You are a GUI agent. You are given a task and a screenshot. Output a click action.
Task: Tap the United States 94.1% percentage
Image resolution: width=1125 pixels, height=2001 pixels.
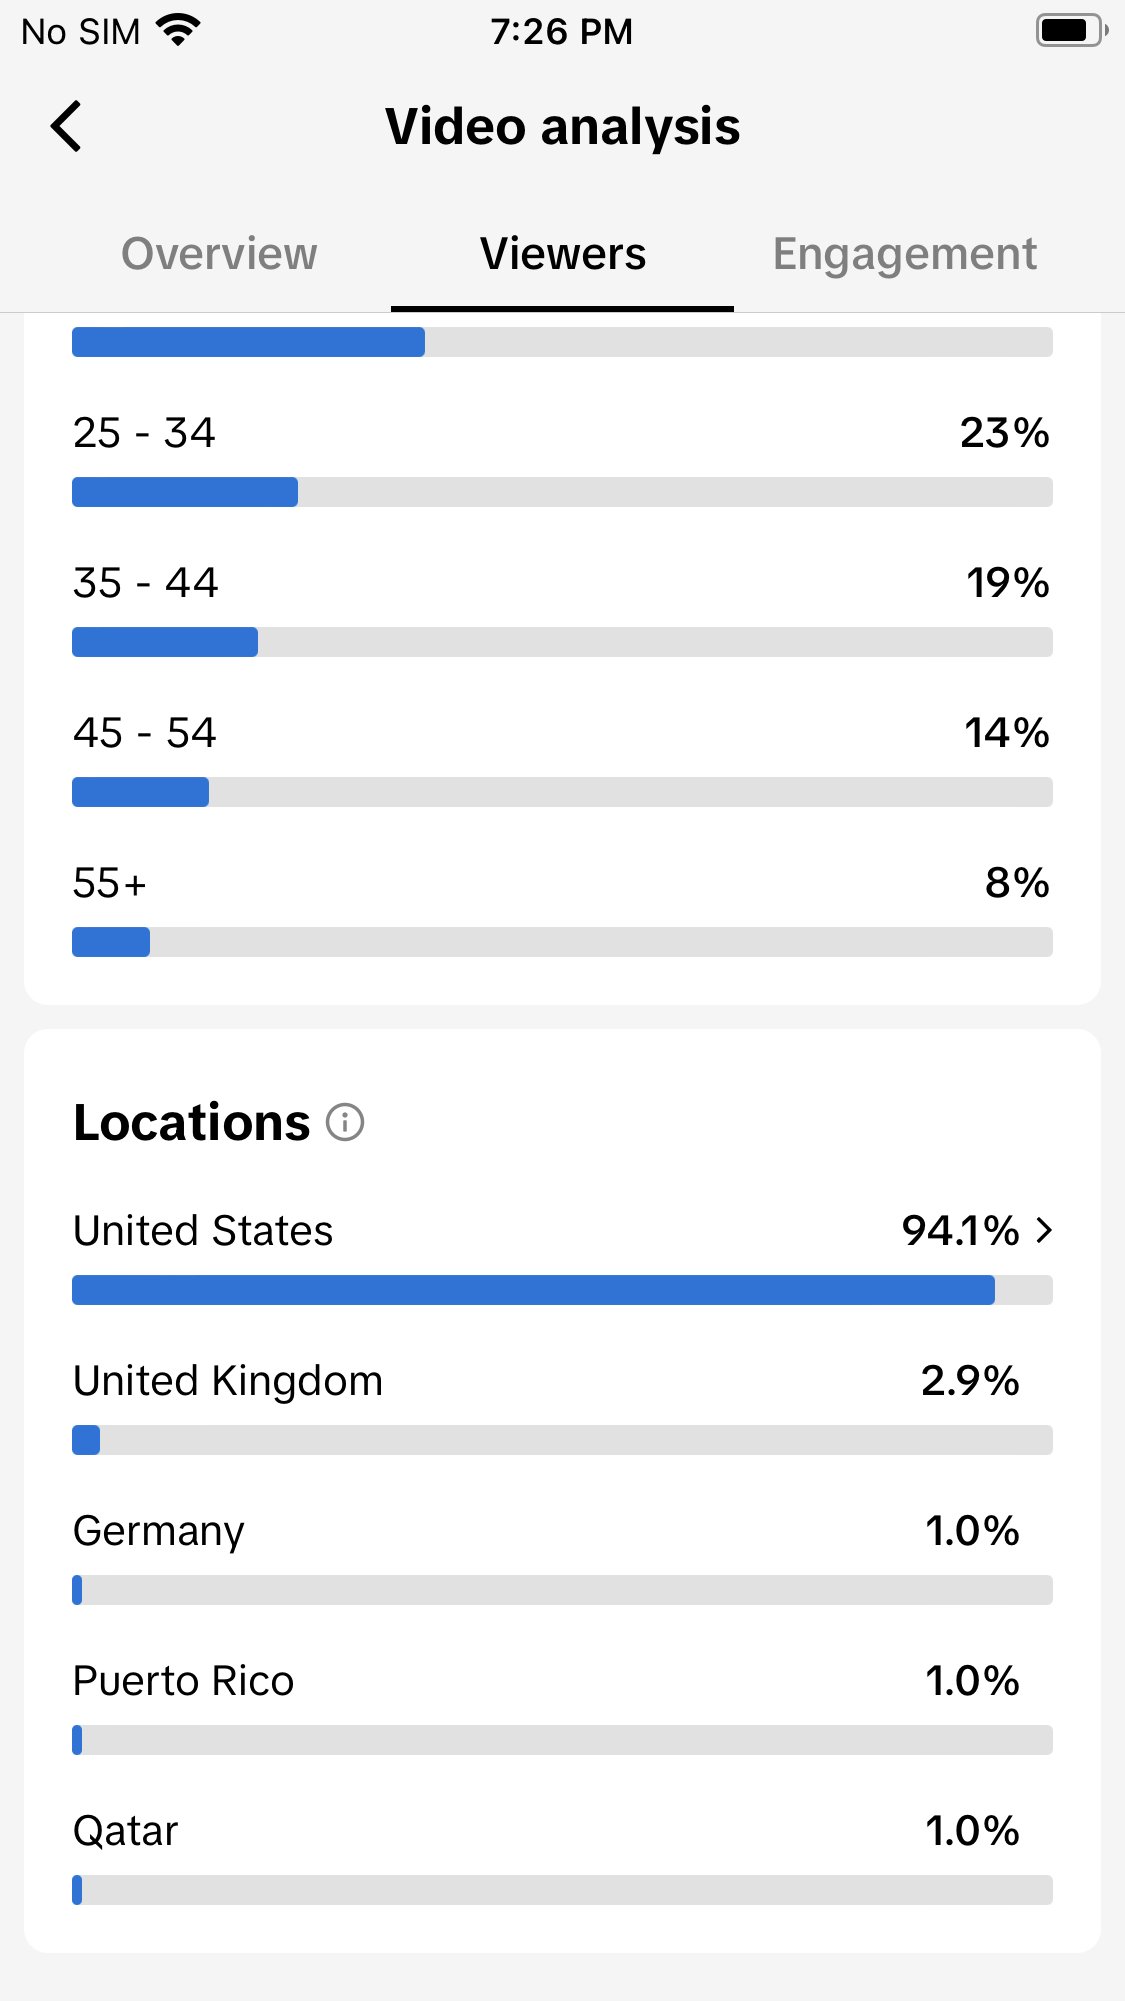point(960,1230)
